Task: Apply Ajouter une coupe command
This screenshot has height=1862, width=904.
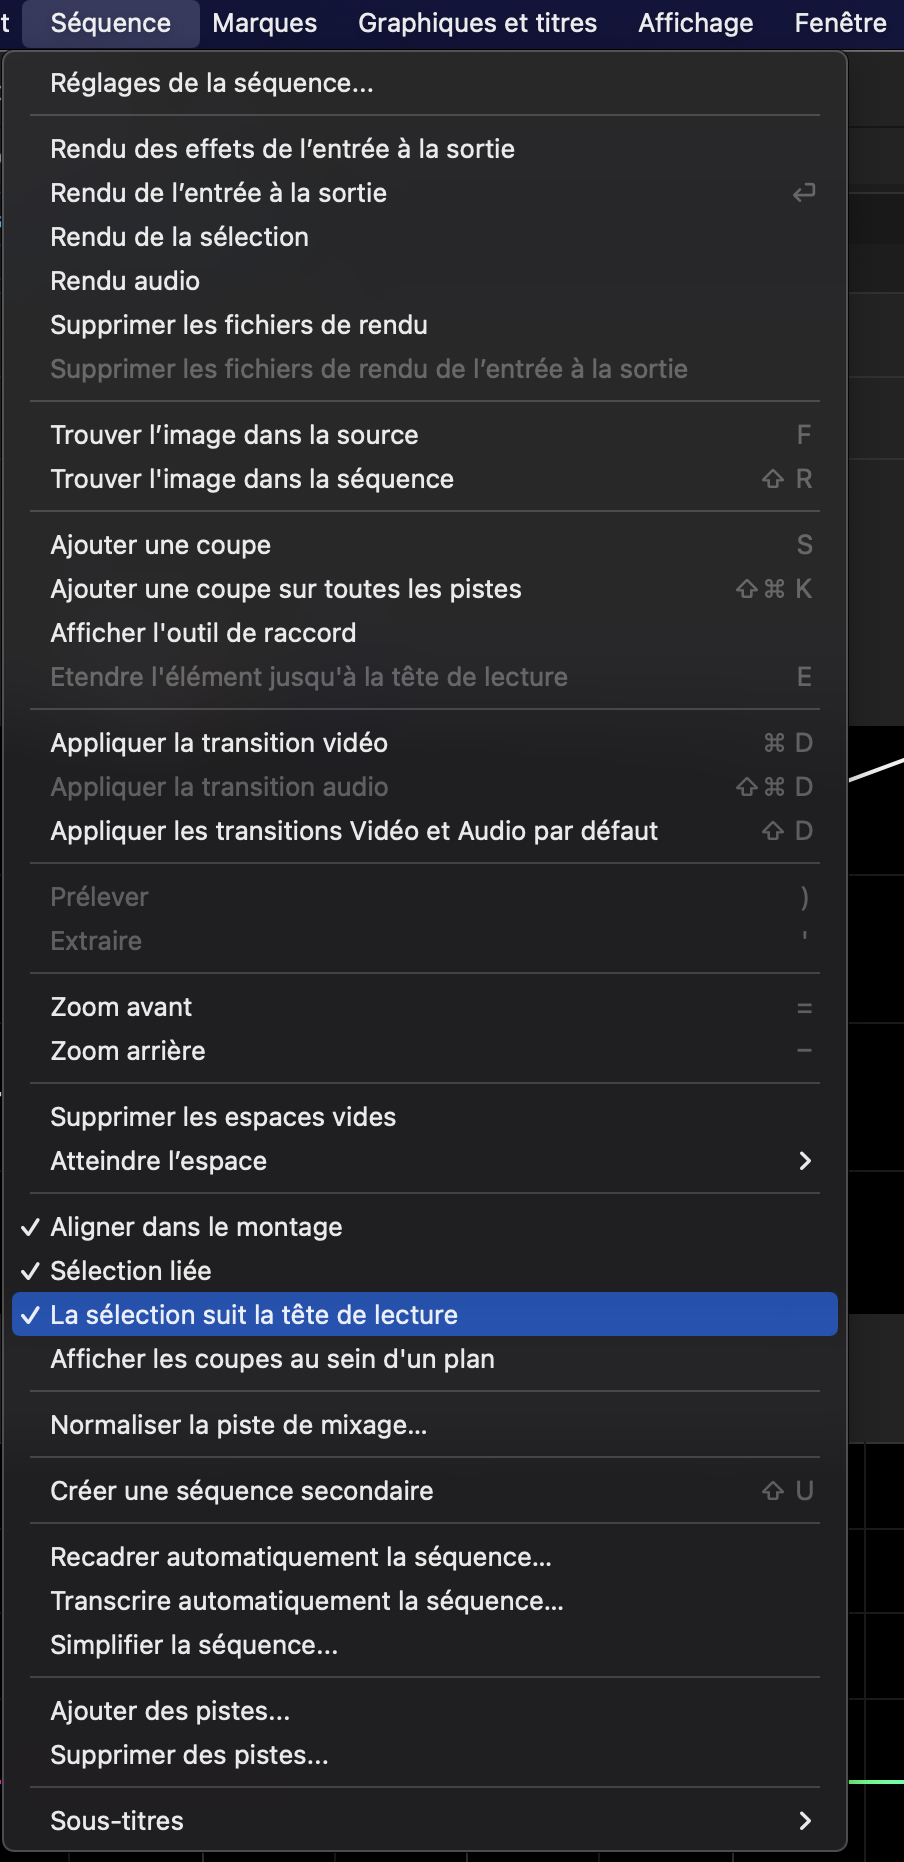Action: [x=161, y=544]
